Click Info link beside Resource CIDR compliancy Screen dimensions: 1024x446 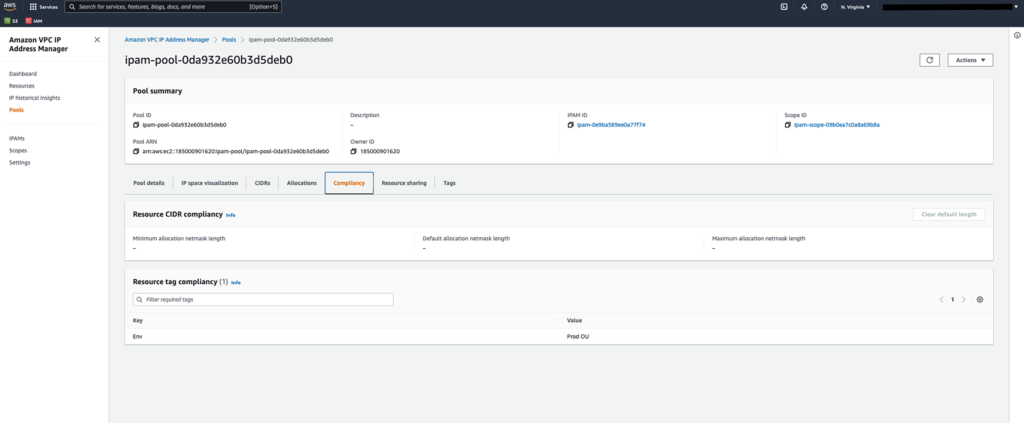click(231, 215)
